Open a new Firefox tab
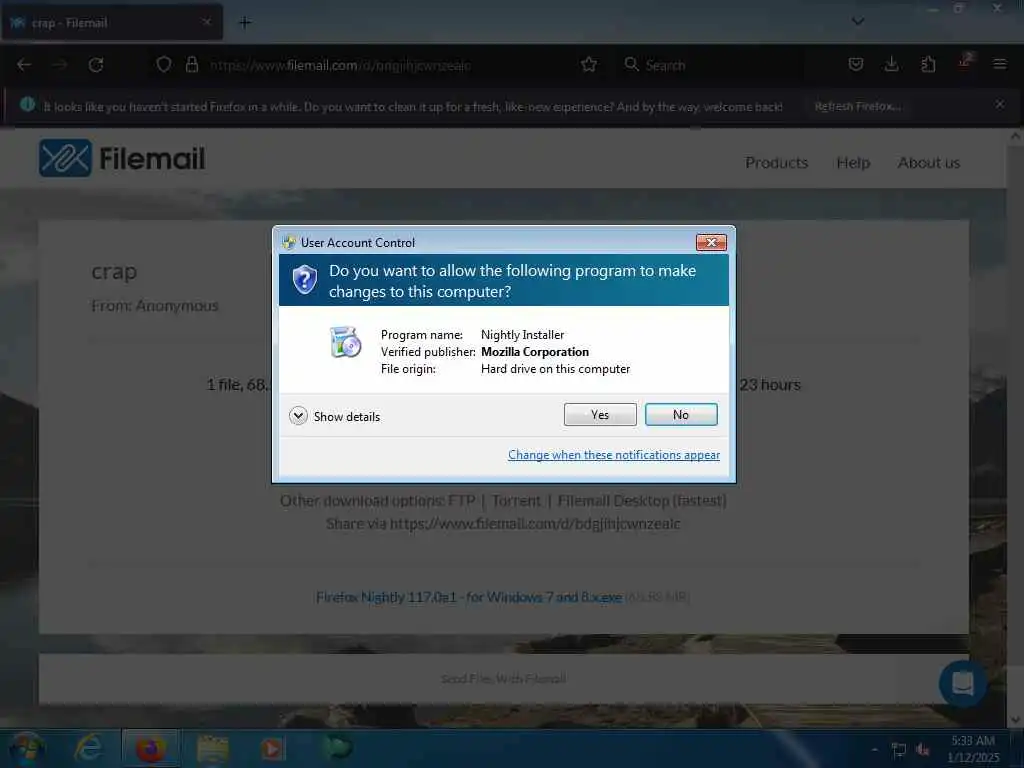This screenshot has width=1024, height=768. [245, 23]
